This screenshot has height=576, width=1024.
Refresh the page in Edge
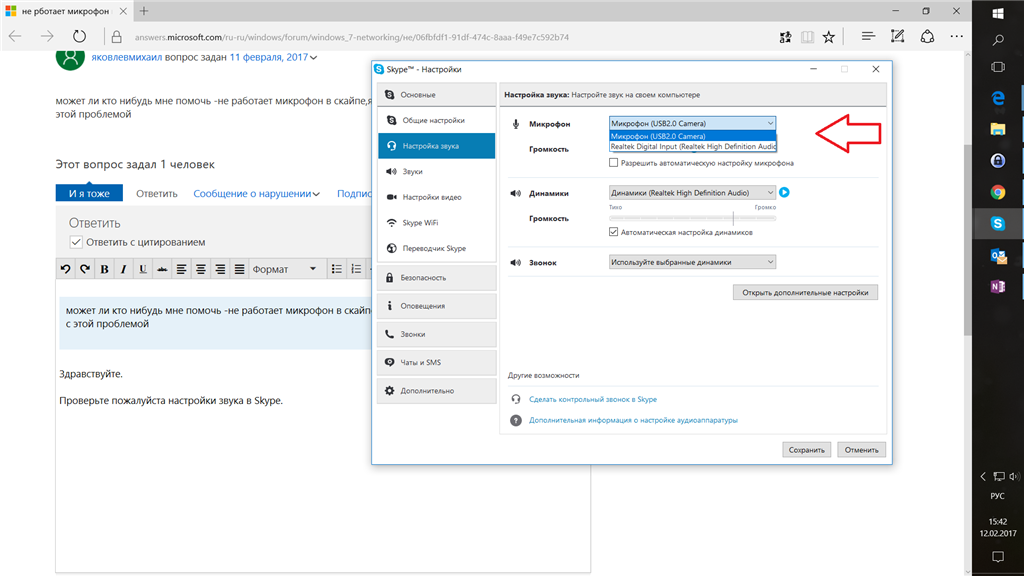79,37
